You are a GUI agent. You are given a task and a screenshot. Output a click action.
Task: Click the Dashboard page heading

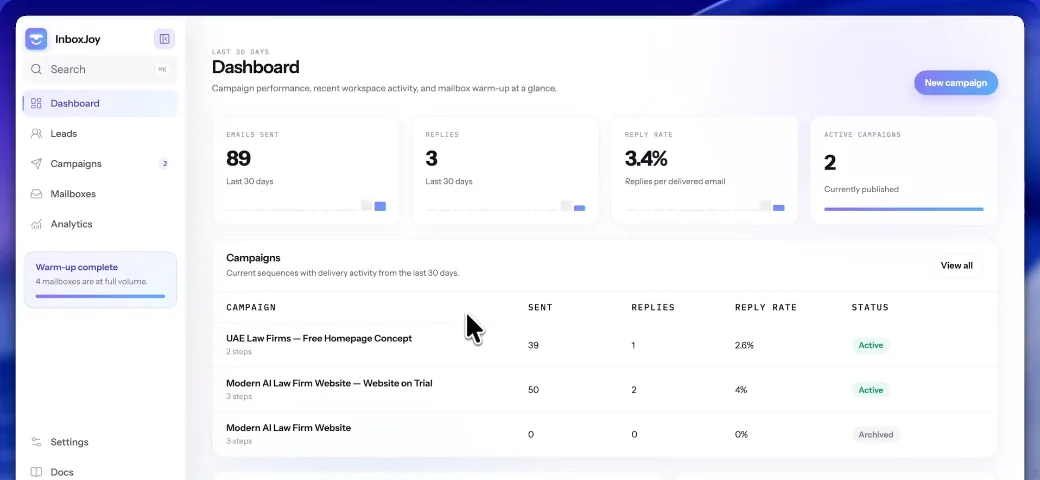[255, 67]
